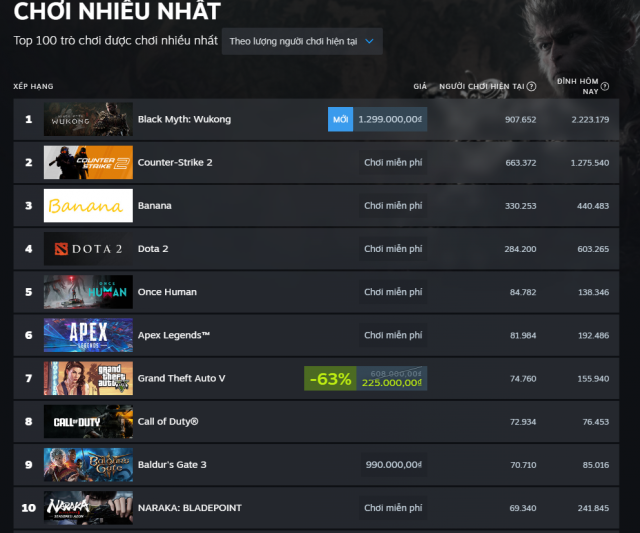This screenshot has width=640, height=533.
Task: Click the current player count 330.253
Action: pos(520,206)
